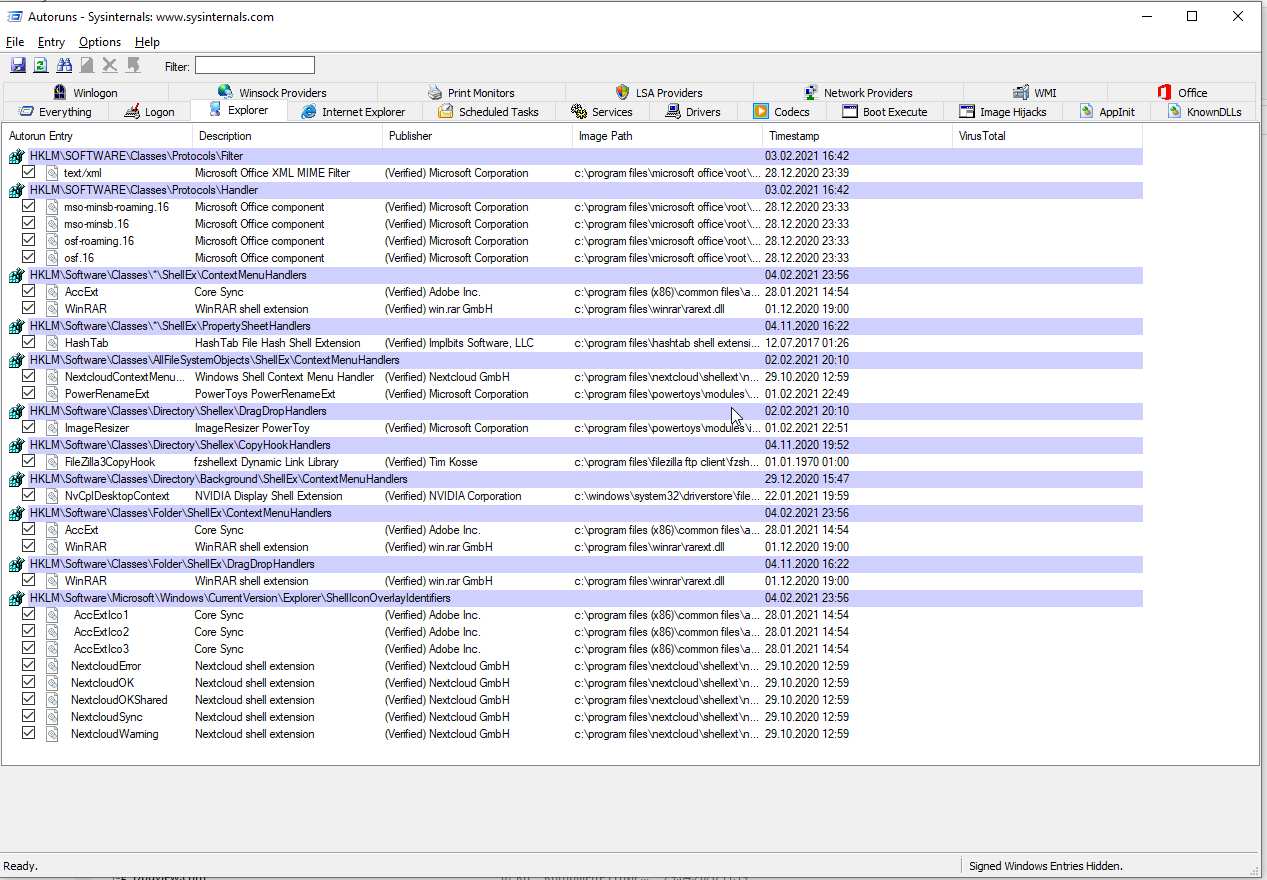
Task: Click file icon next to mso-minsb.16 entry
Action: [x=52, y=224]
